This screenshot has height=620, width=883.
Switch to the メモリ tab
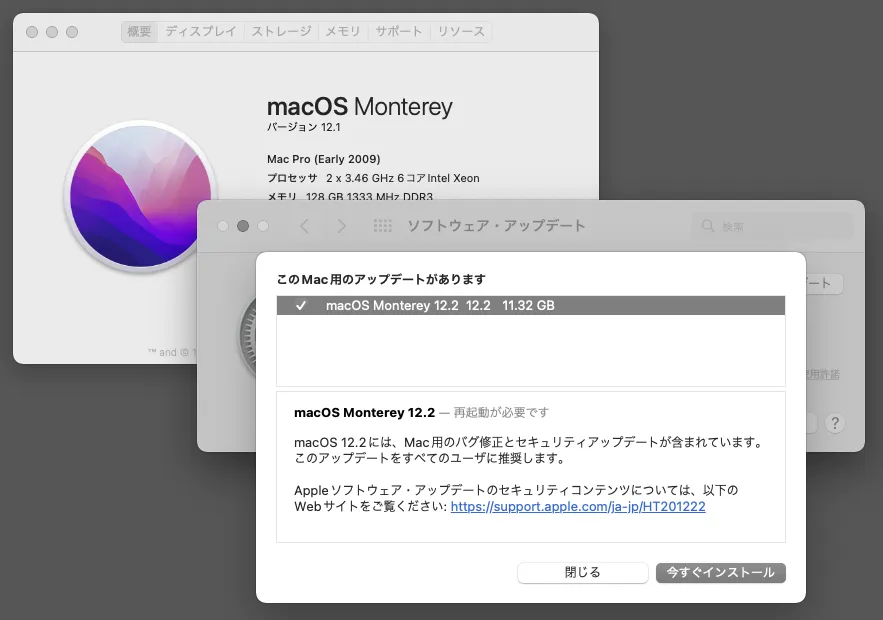342,32
